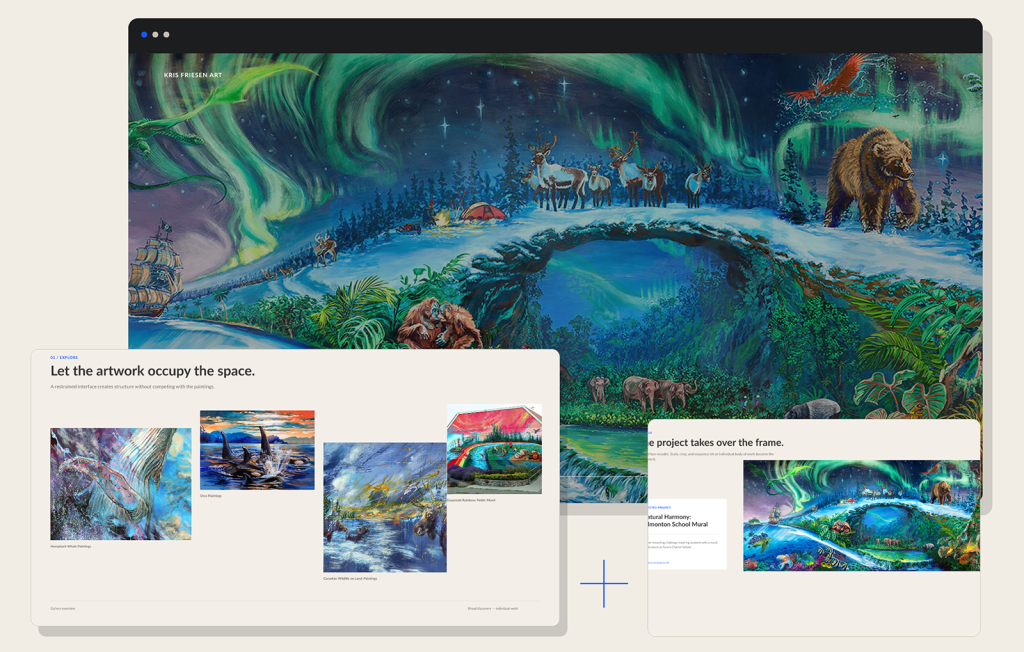Click the blue dot in window title bar

coord(144,35)
